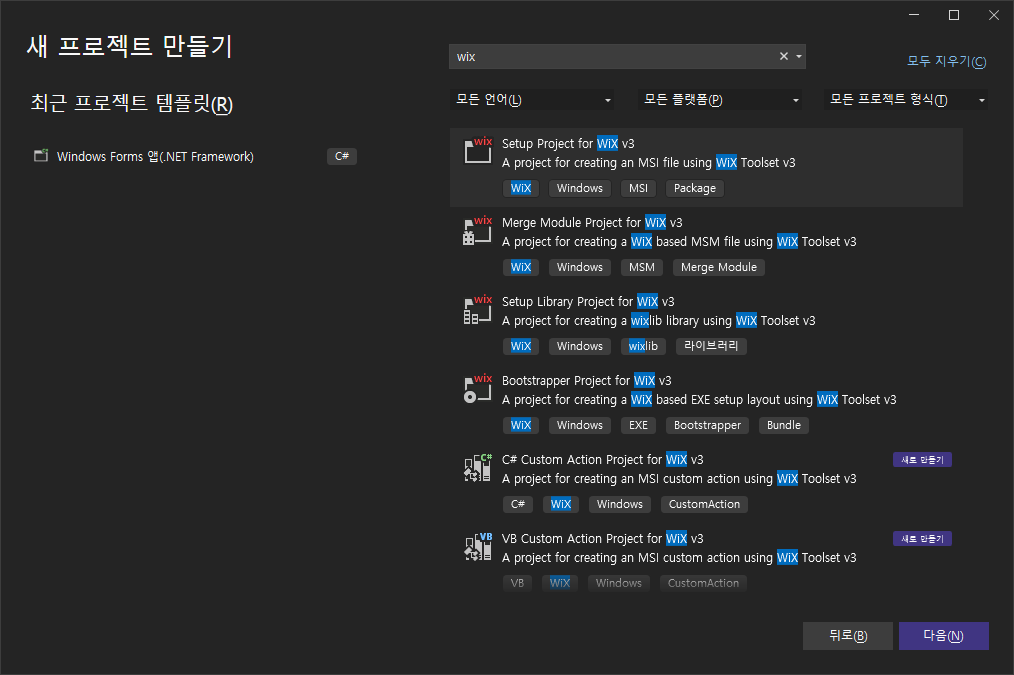Click the 모두 지우기 clear all link
The image size is (1014, 675).
(x=946, y=61)
